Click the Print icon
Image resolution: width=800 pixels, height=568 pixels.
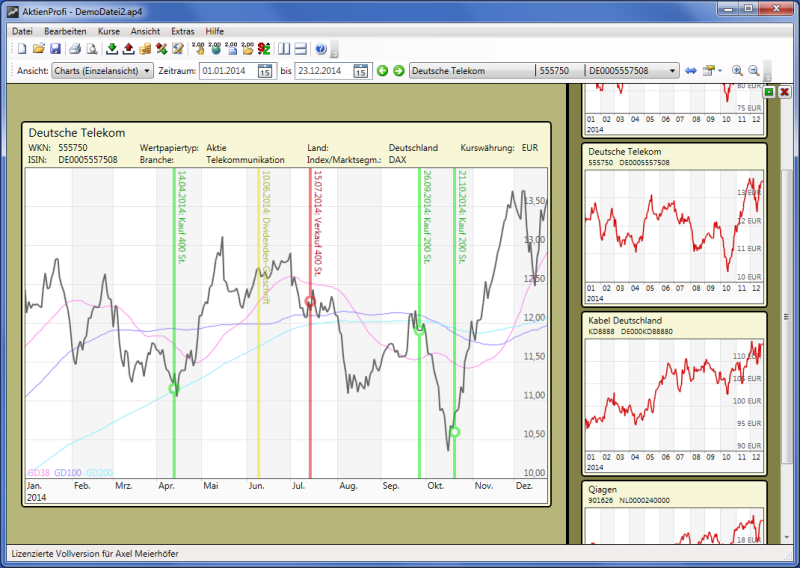click(75, 48)
